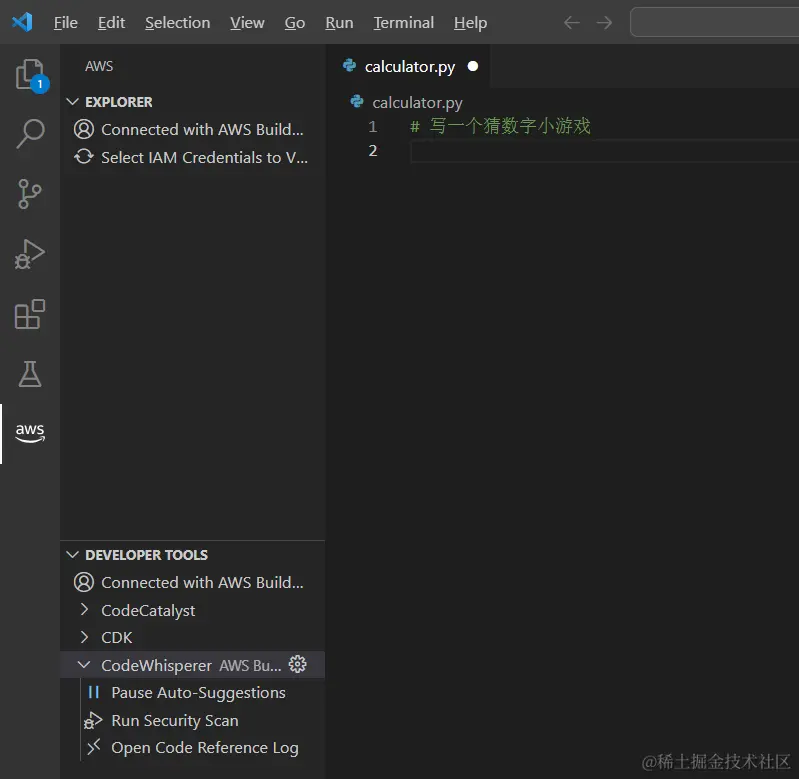Open the Edit menu
This screenshot has height=779, width=799.
[112, 22]
